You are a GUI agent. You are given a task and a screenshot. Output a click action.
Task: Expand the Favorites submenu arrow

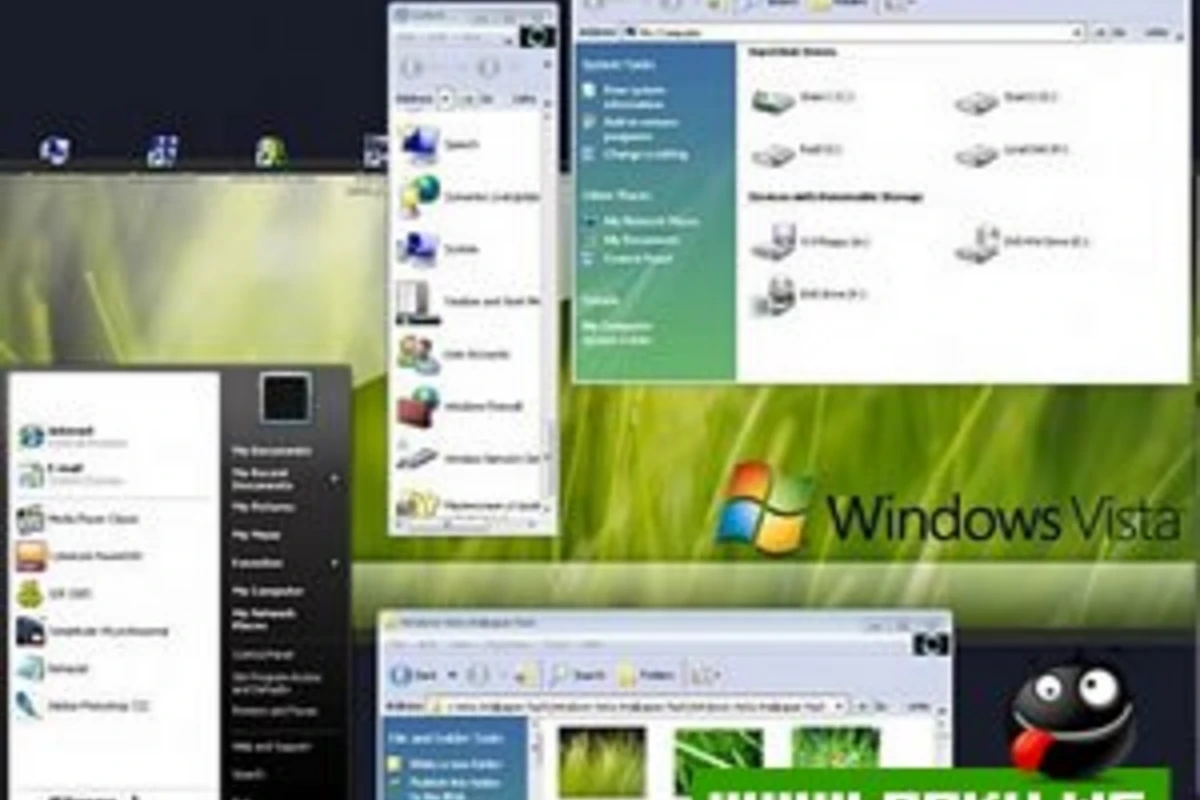click(333, 563)
